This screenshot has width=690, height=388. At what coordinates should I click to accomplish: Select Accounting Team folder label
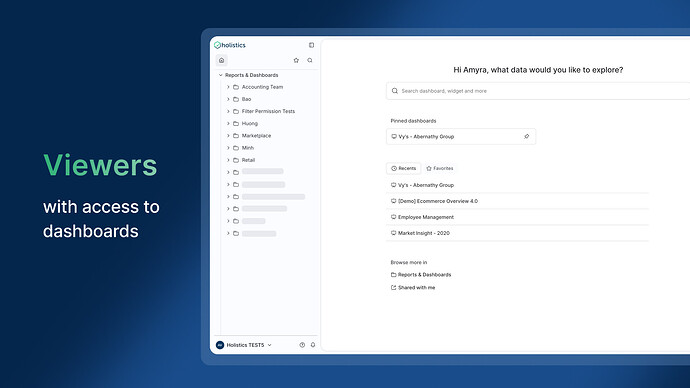coord(262,87)
